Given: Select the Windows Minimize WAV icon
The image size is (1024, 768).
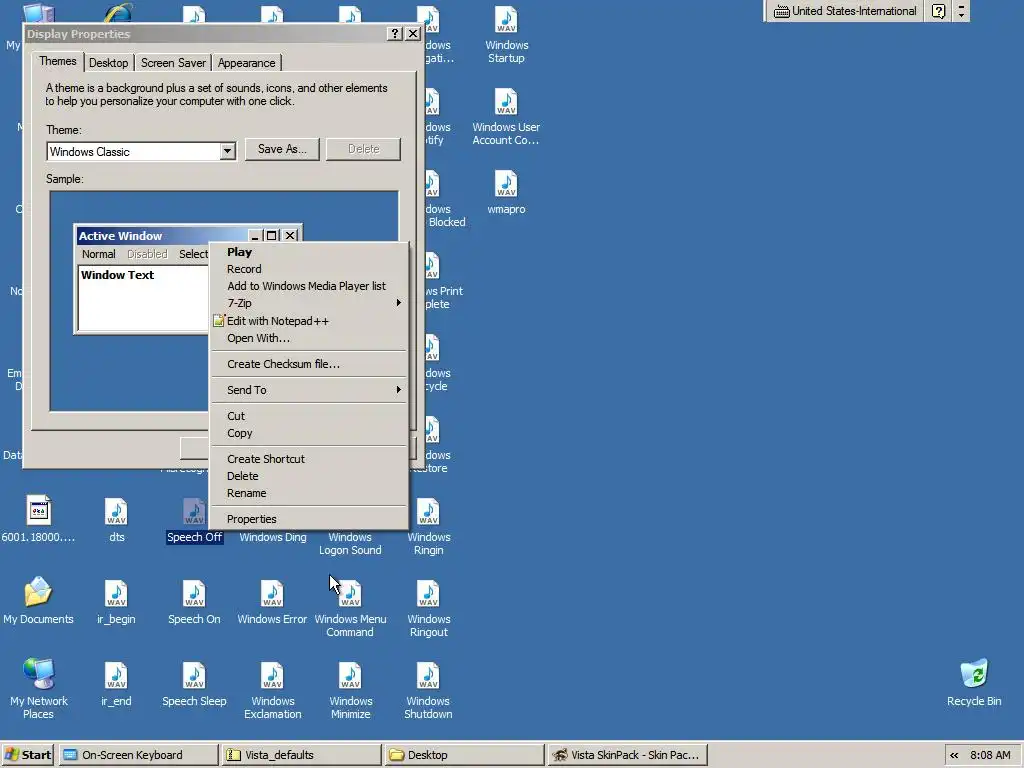Looking at the screenshot, I should tap(350, 676).
